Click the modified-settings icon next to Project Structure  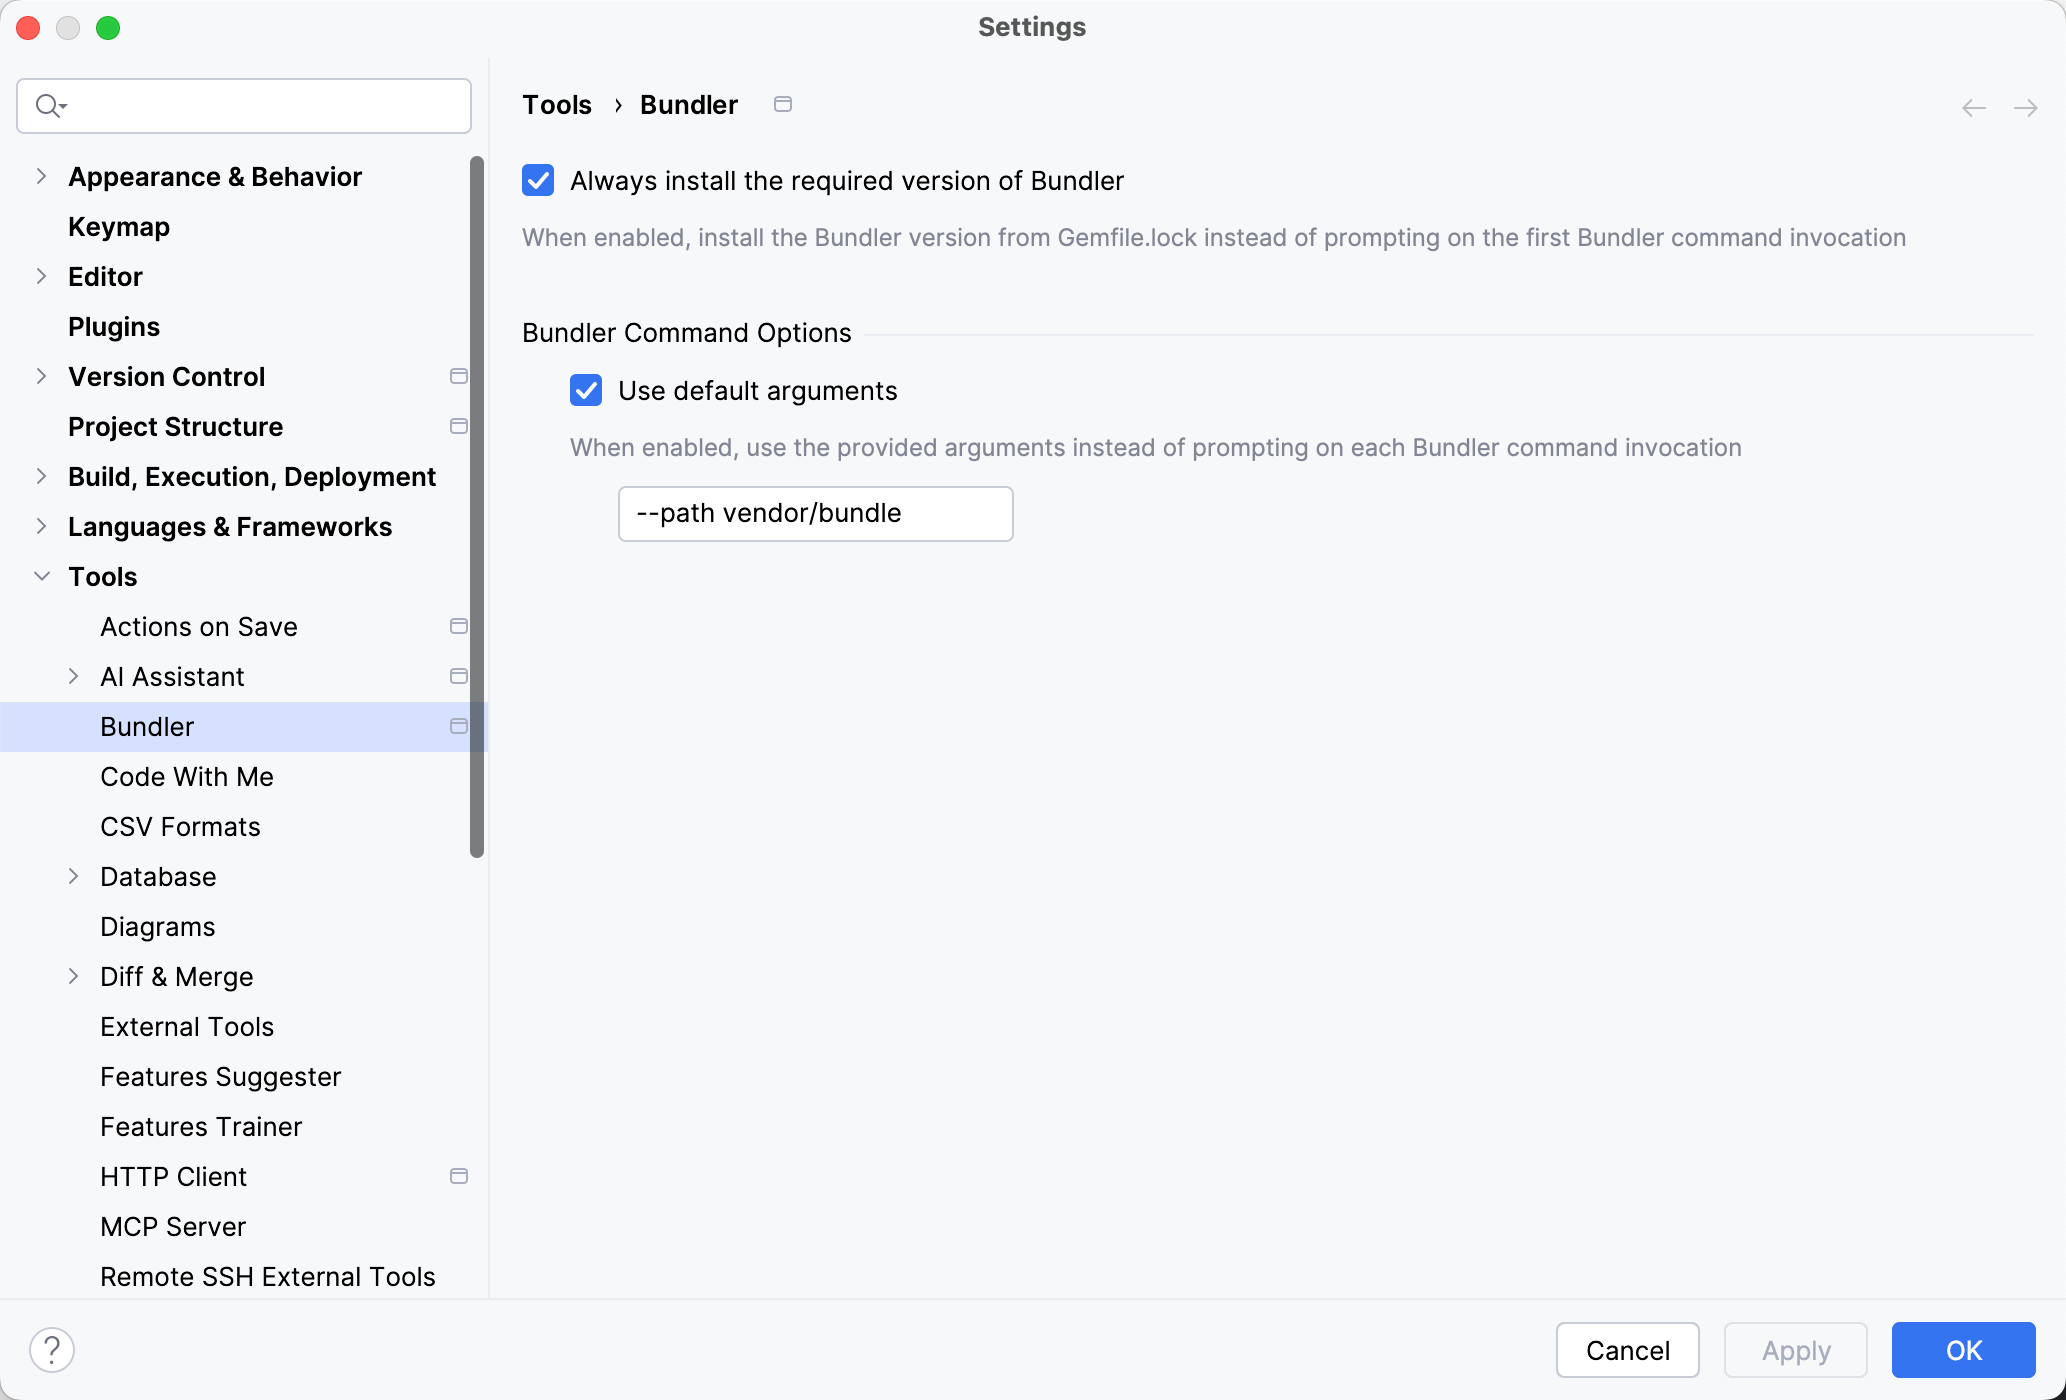[x=459, y=426]
